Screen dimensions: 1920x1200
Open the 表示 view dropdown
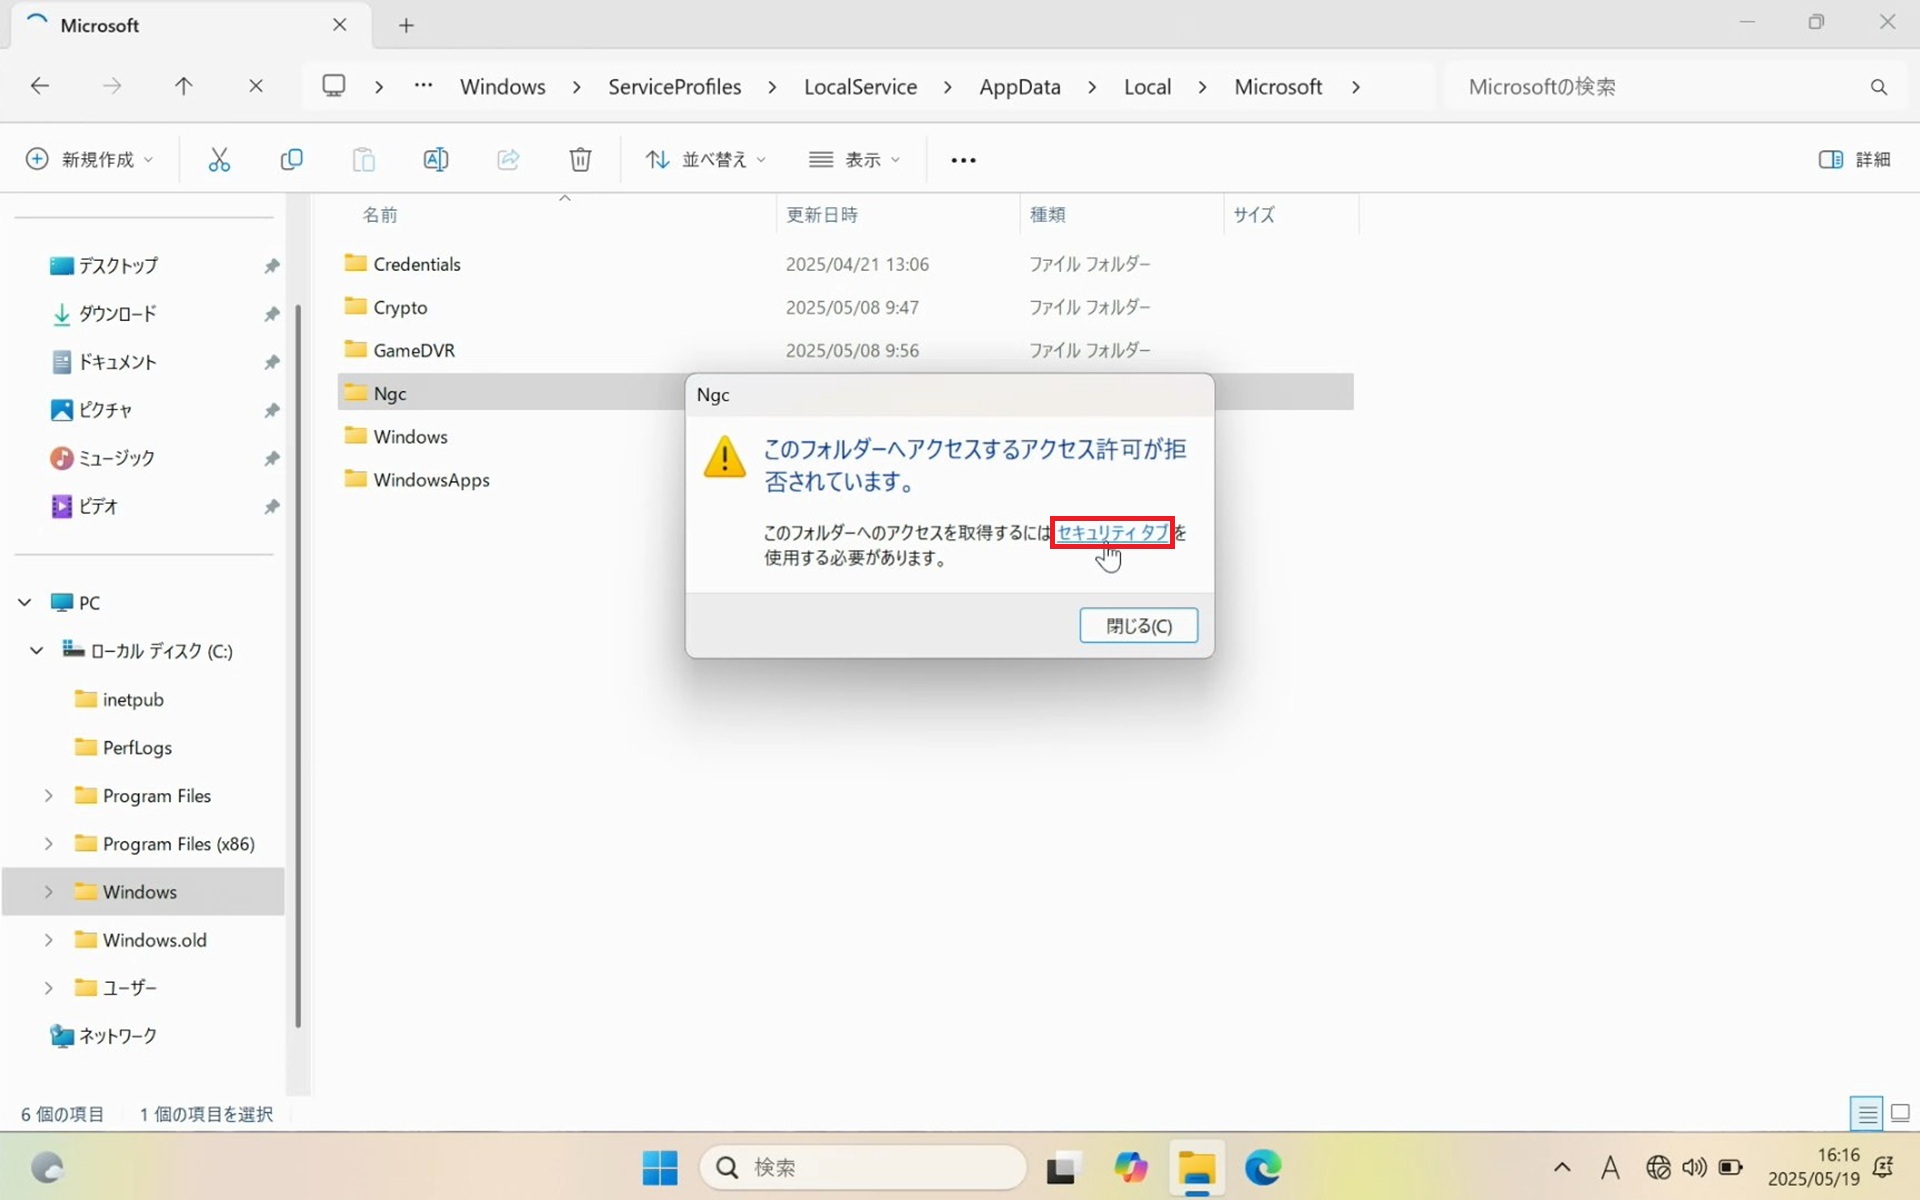(855, 160)
